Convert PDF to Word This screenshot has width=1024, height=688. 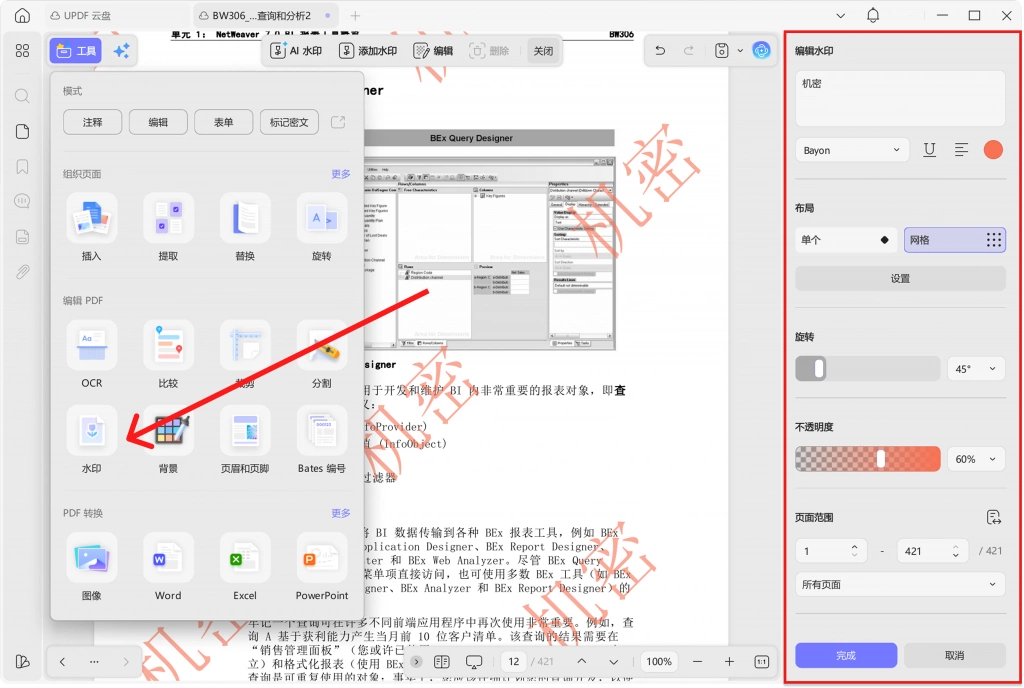coord(168,568)
